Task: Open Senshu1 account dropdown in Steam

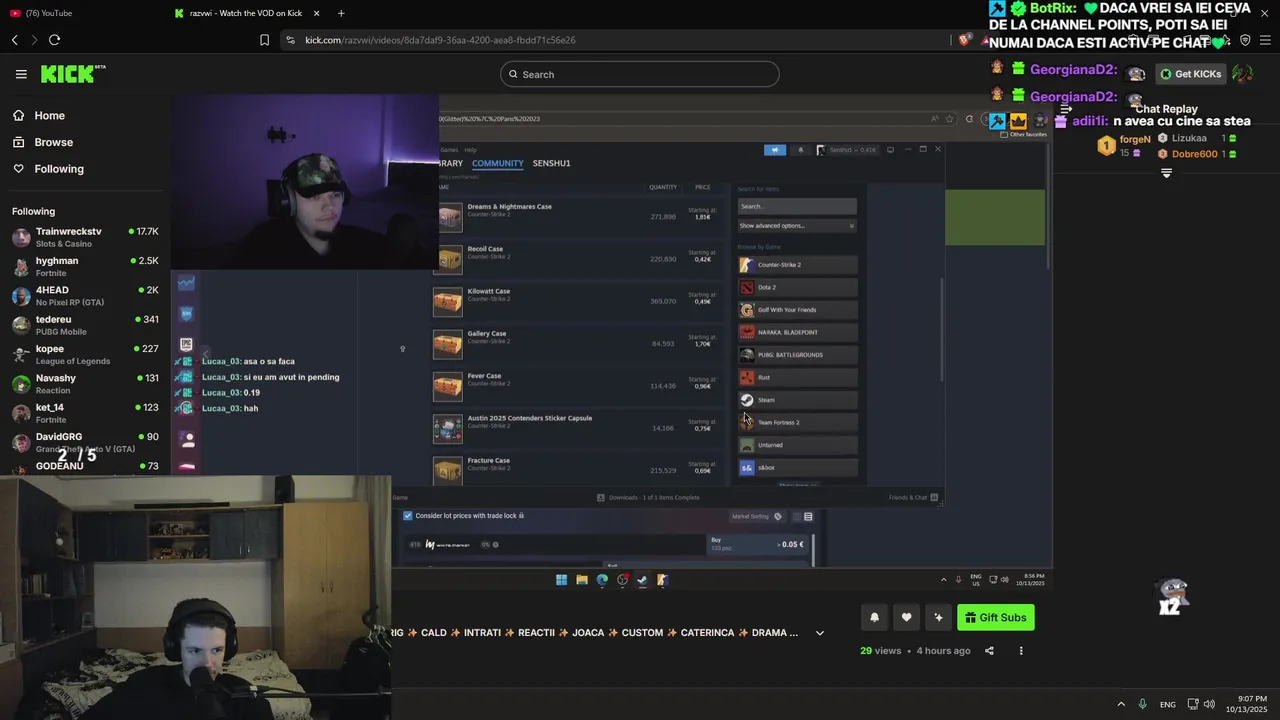Action: [x=846, y=150]
